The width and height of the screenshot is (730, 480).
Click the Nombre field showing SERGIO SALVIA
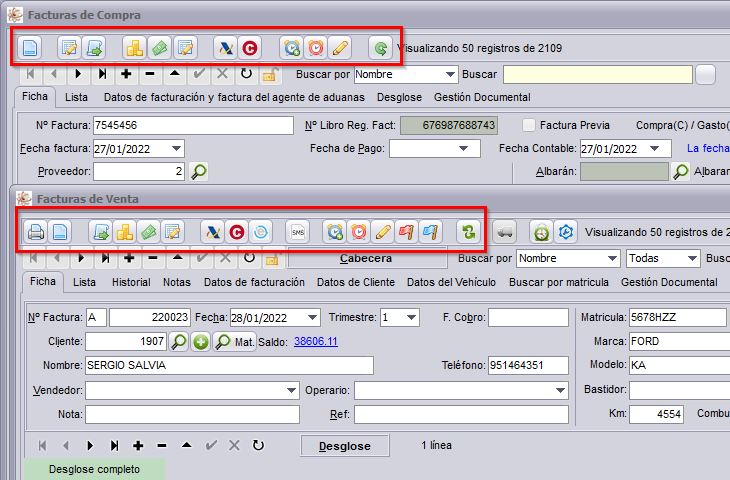pyautogui.click(x=229, y=365)
